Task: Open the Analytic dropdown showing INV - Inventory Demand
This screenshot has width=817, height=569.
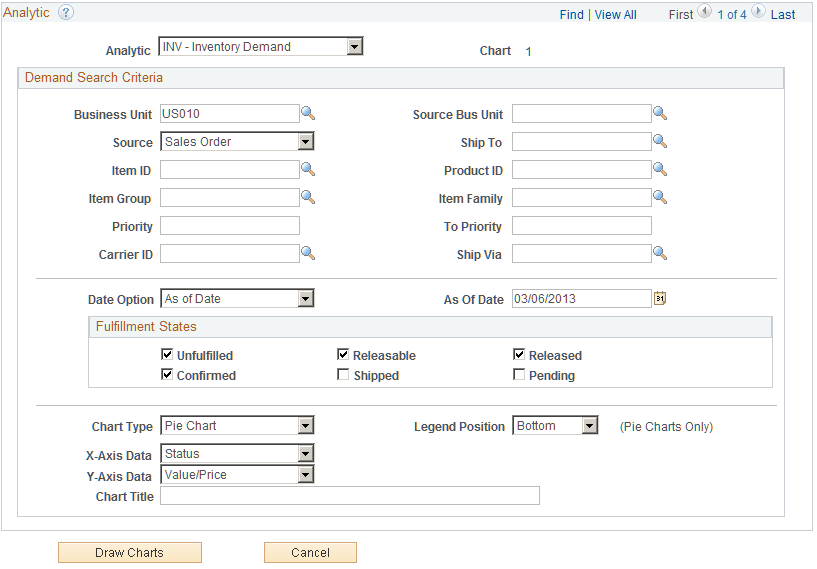Action: (261, 46)
